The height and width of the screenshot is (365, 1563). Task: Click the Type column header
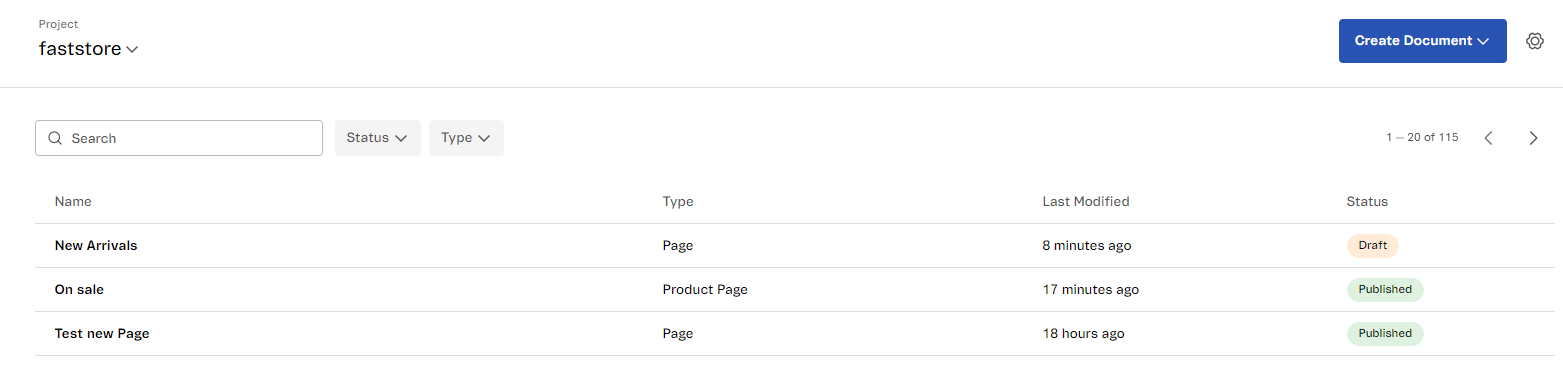[x=678, y=201]
